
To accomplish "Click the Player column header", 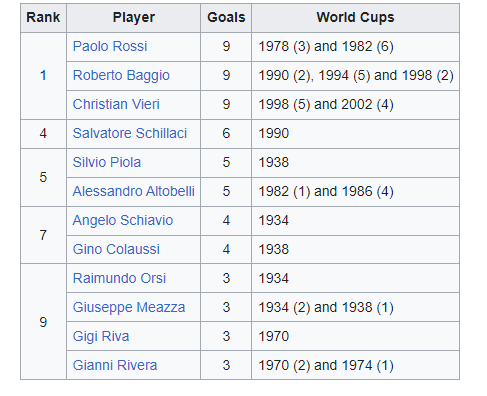I will (134, 18).
